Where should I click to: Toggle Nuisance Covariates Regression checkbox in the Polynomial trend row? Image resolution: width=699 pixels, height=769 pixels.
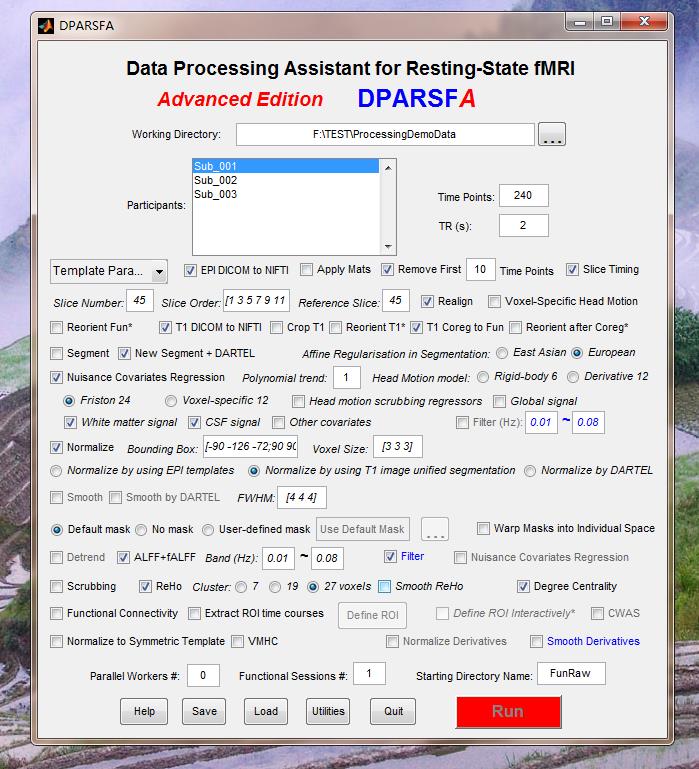pyautogui.click(x=56, y=378)
